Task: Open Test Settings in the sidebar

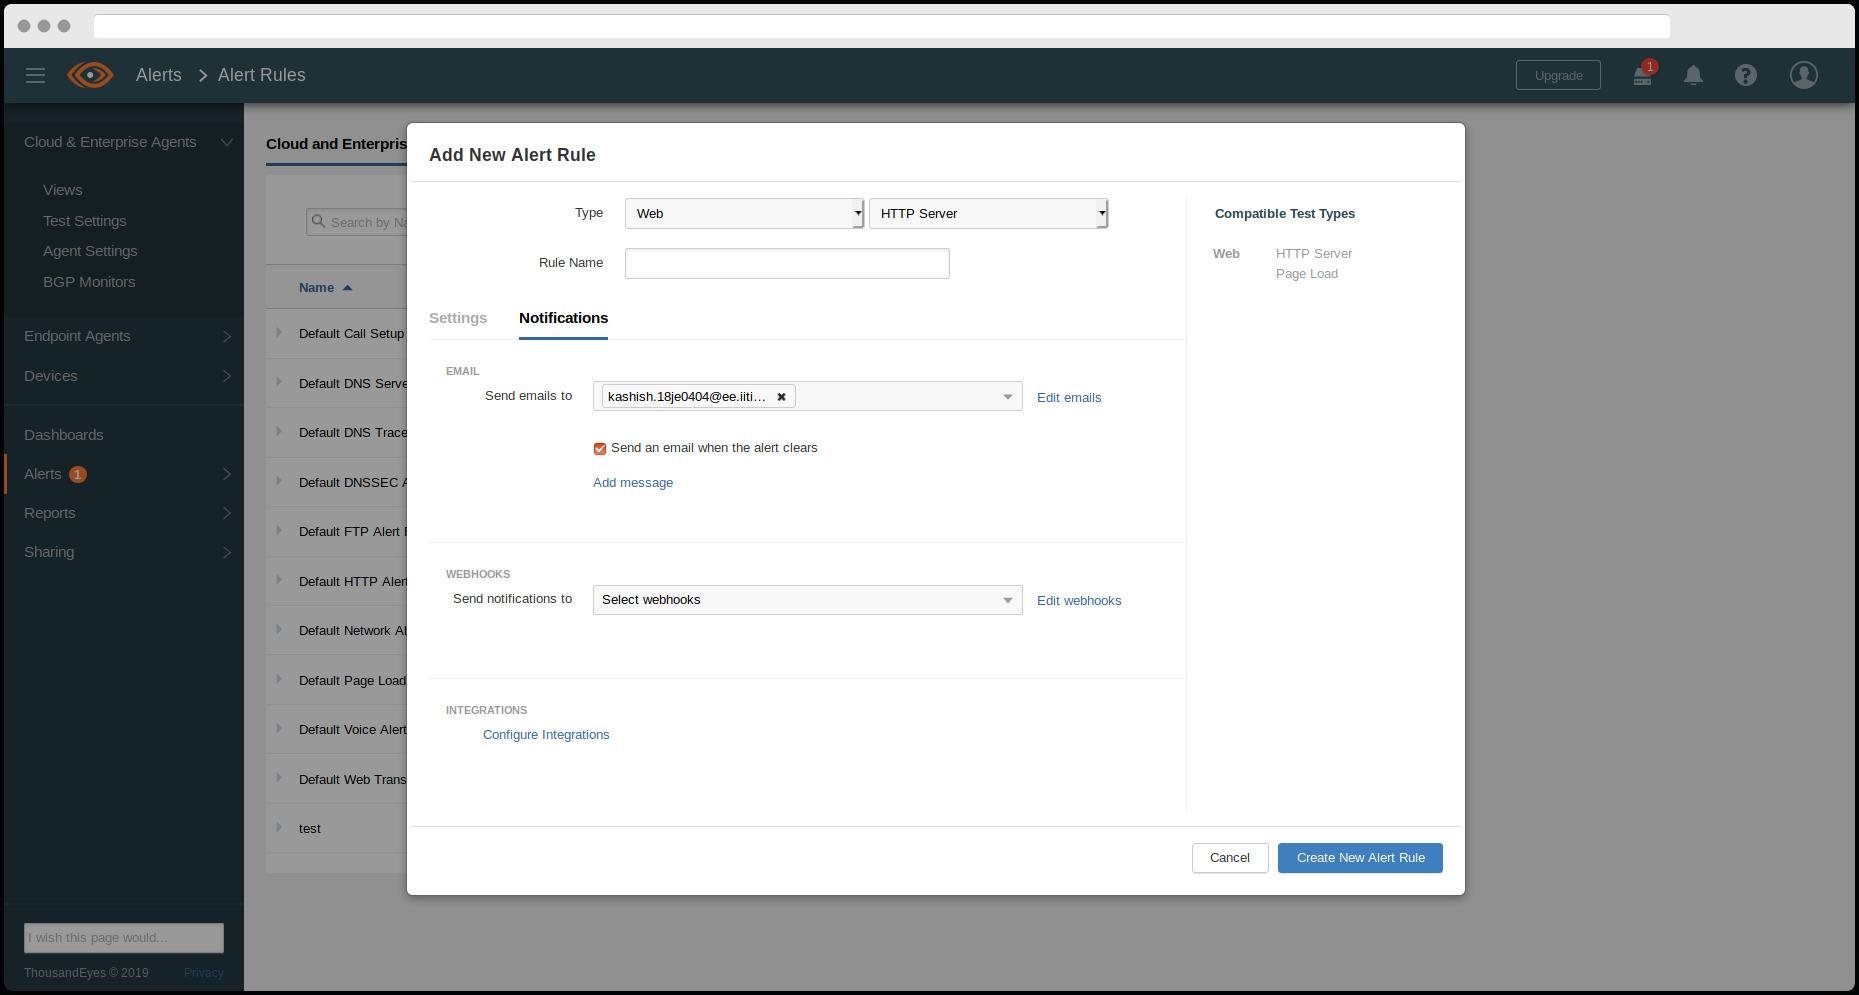Action: 85,221
